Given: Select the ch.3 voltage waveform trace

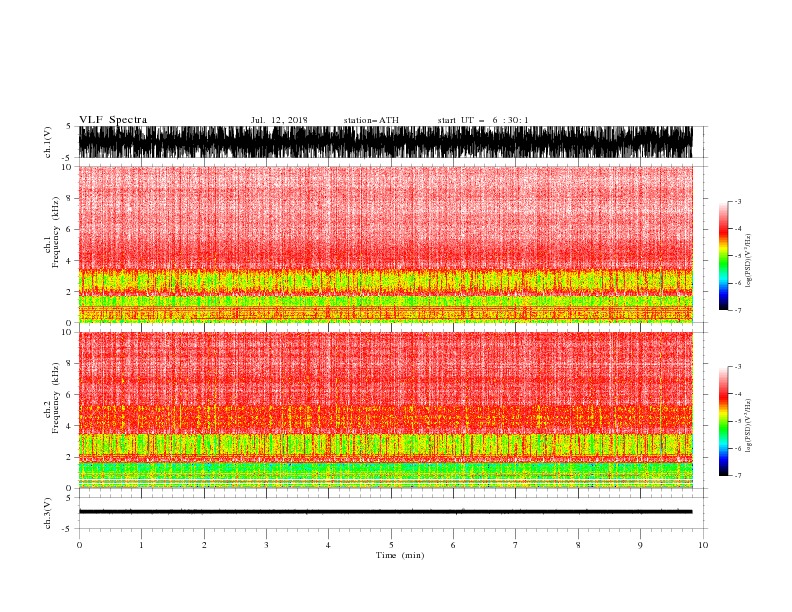Looking at the screenshot, I should [x=386, y=512].
